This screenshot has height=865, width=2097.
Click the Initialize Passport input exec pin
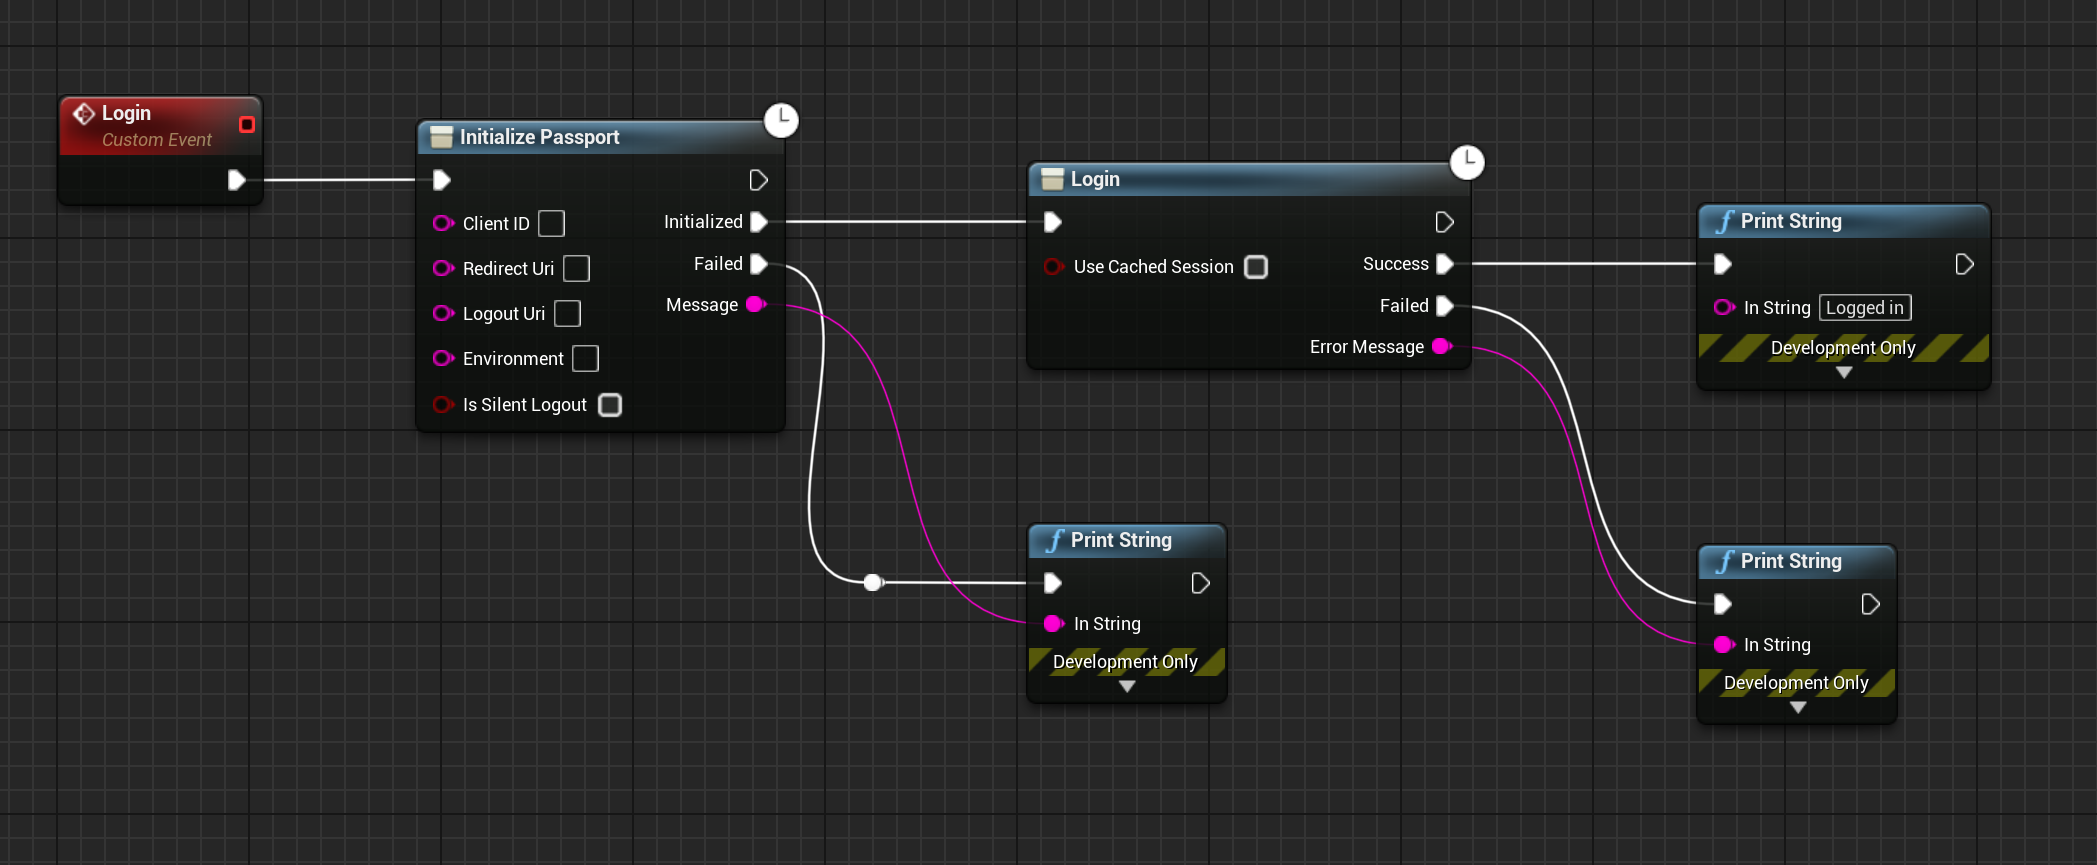441,180
